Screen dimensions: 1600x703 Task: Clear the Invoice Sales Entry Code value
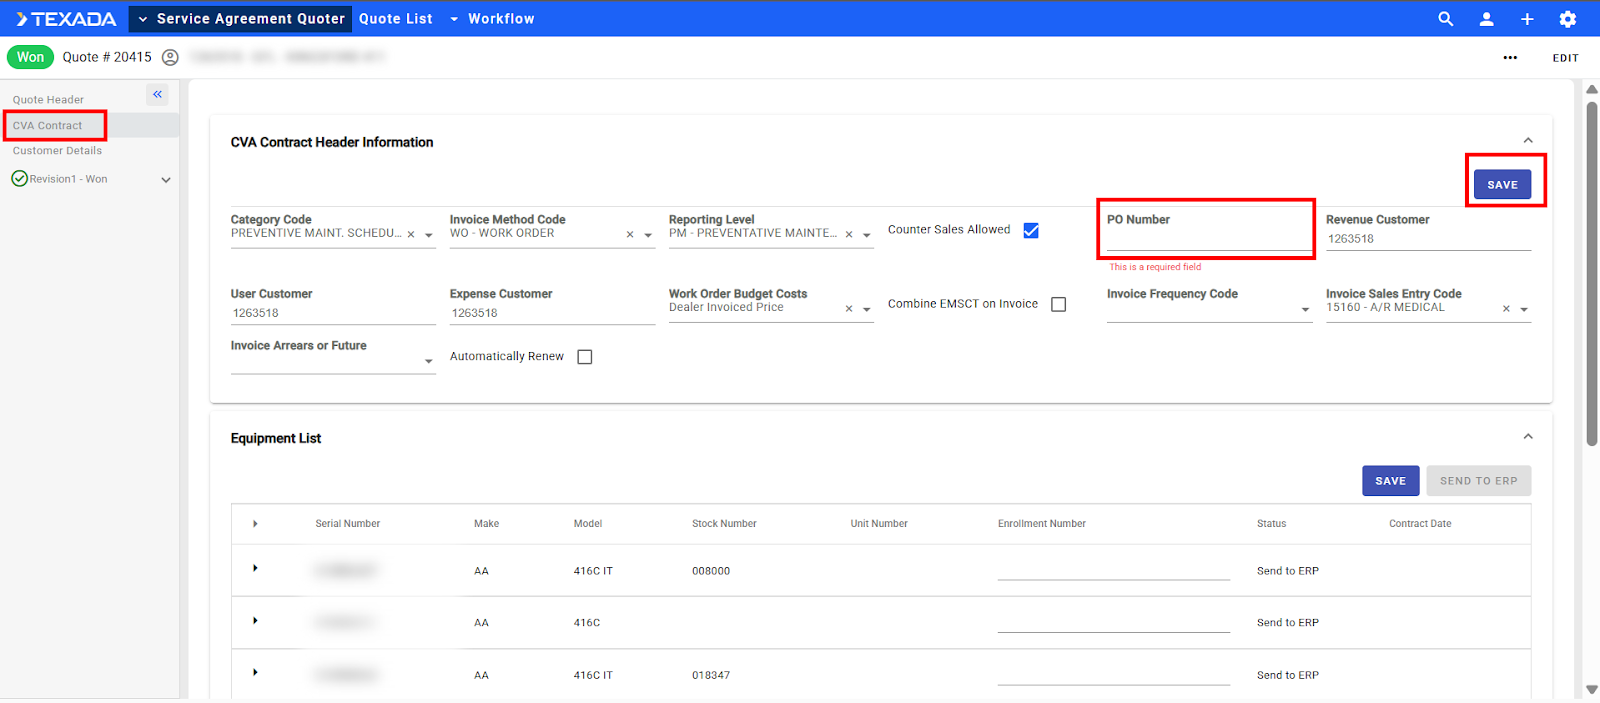coord(1506,309)
